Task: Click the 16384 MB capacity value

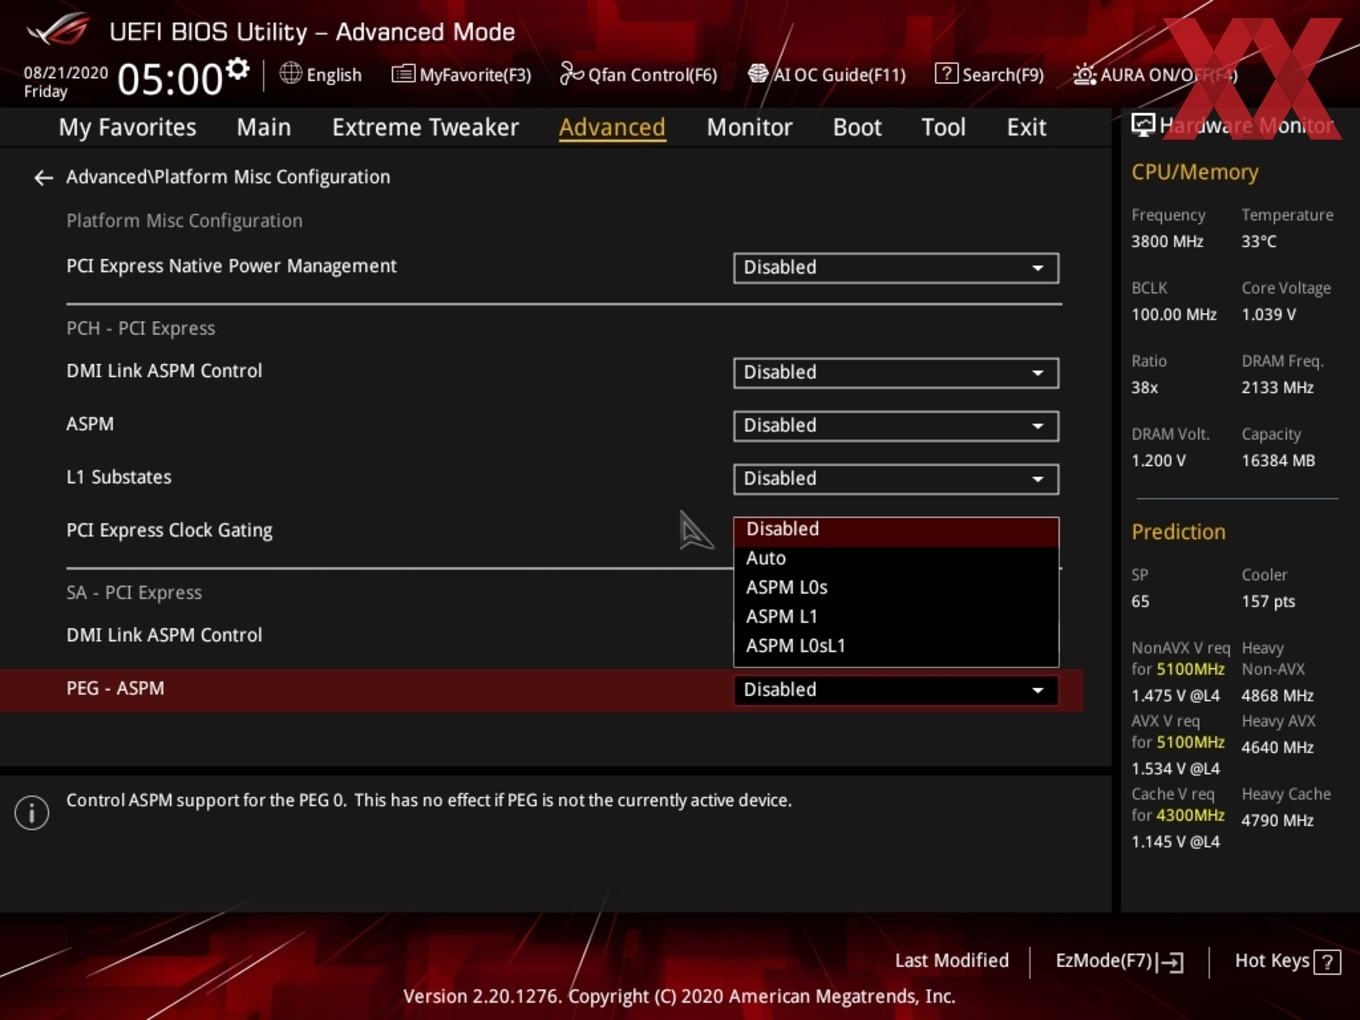Action: point(1278,461)
